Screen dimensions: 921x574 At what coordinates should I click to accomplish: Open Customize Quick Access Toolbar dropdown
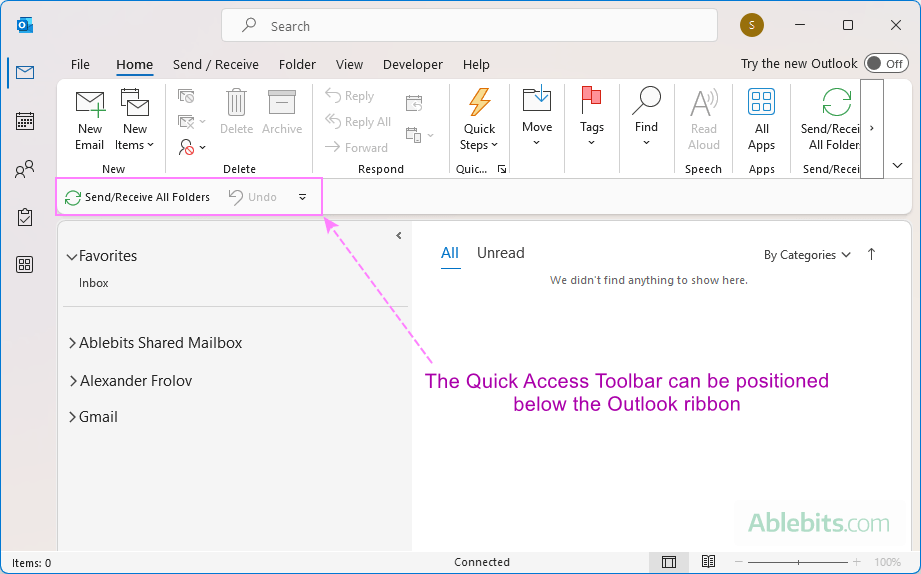click(302, 197)
